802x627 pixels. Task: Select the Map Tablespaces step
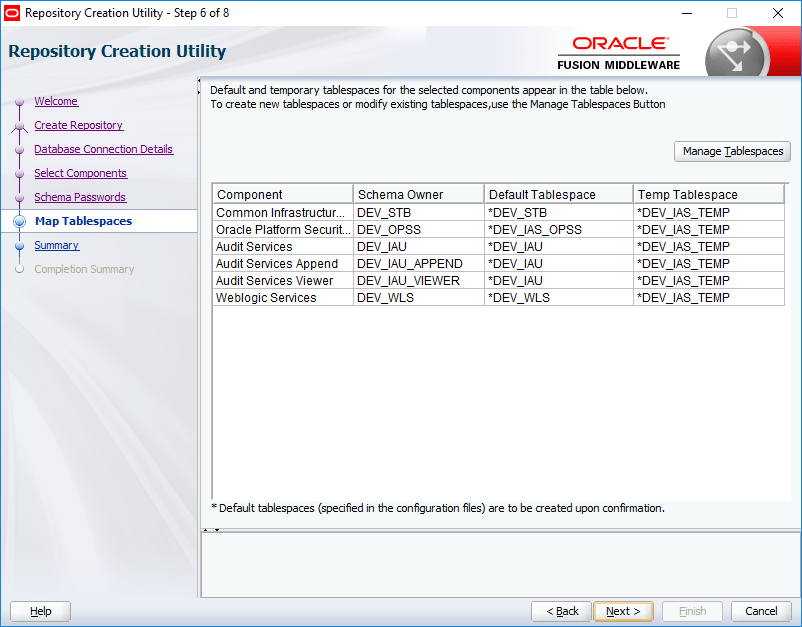click(x=83, y=221)
